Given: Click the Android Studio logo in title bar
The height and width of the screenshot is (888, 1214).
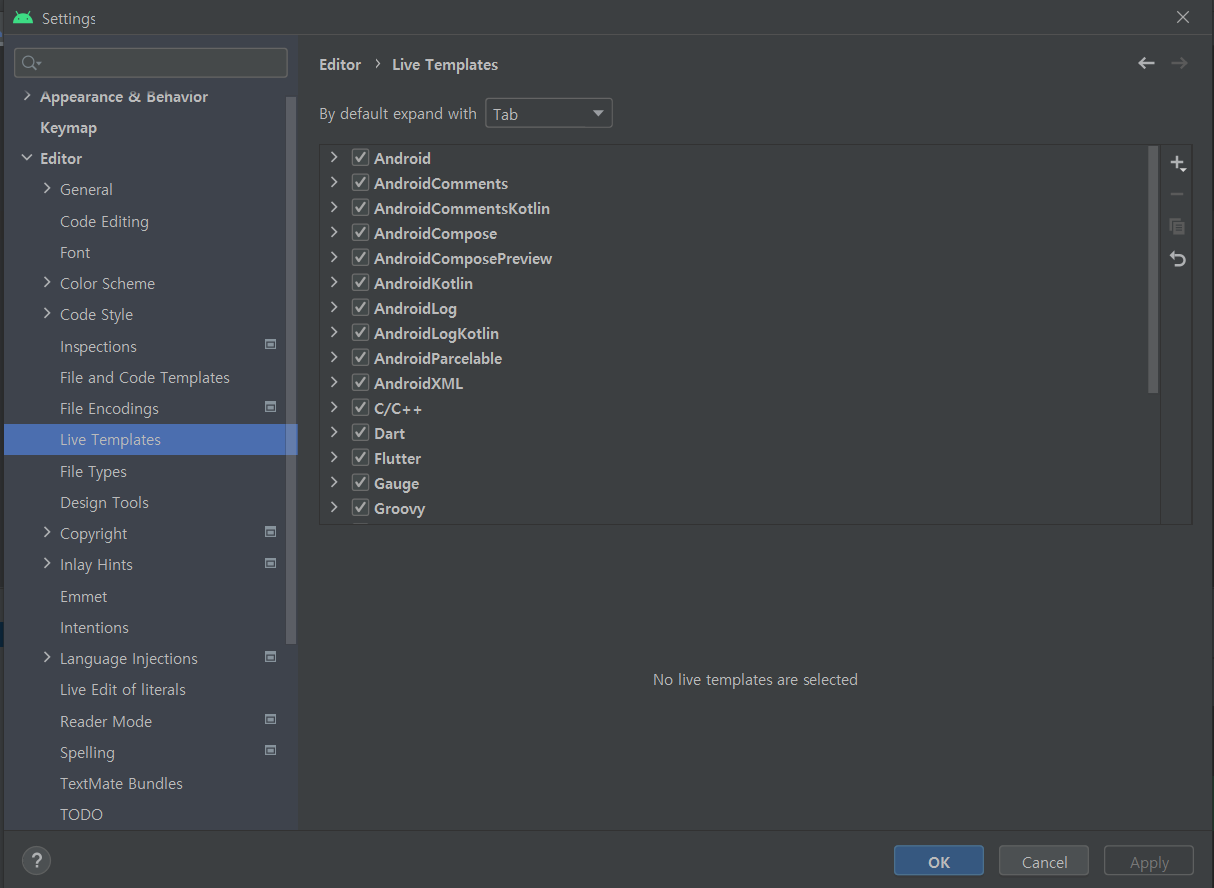Looking at the screenshot, I should tap(23, 18).
